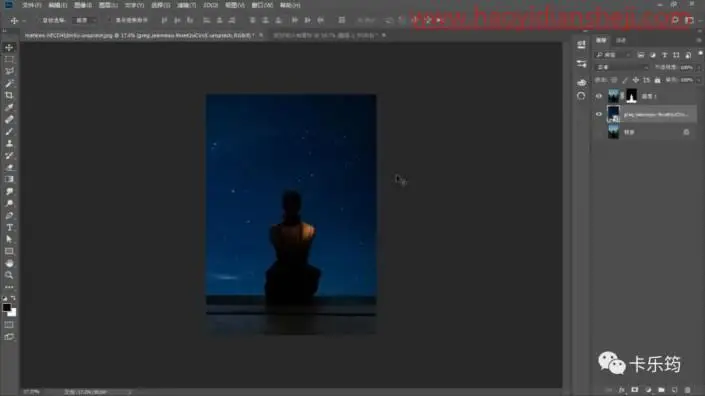This screenshot has height=396, width=705.
Task: Click the shape layer filter icon
Action: tap(676, 55)
